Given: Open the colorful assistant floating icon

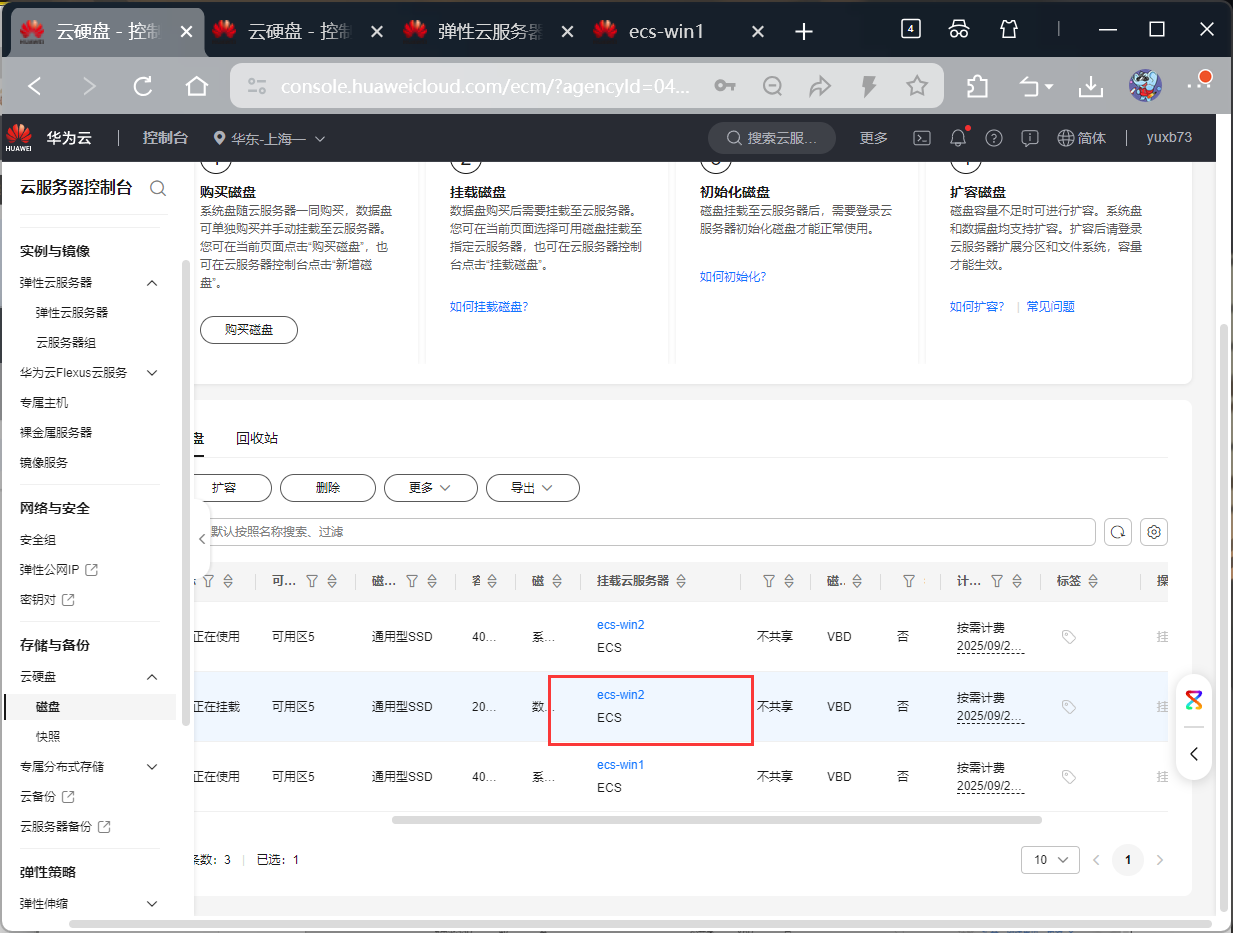Looking at the screenshot, I should (x=1194, y=700).
